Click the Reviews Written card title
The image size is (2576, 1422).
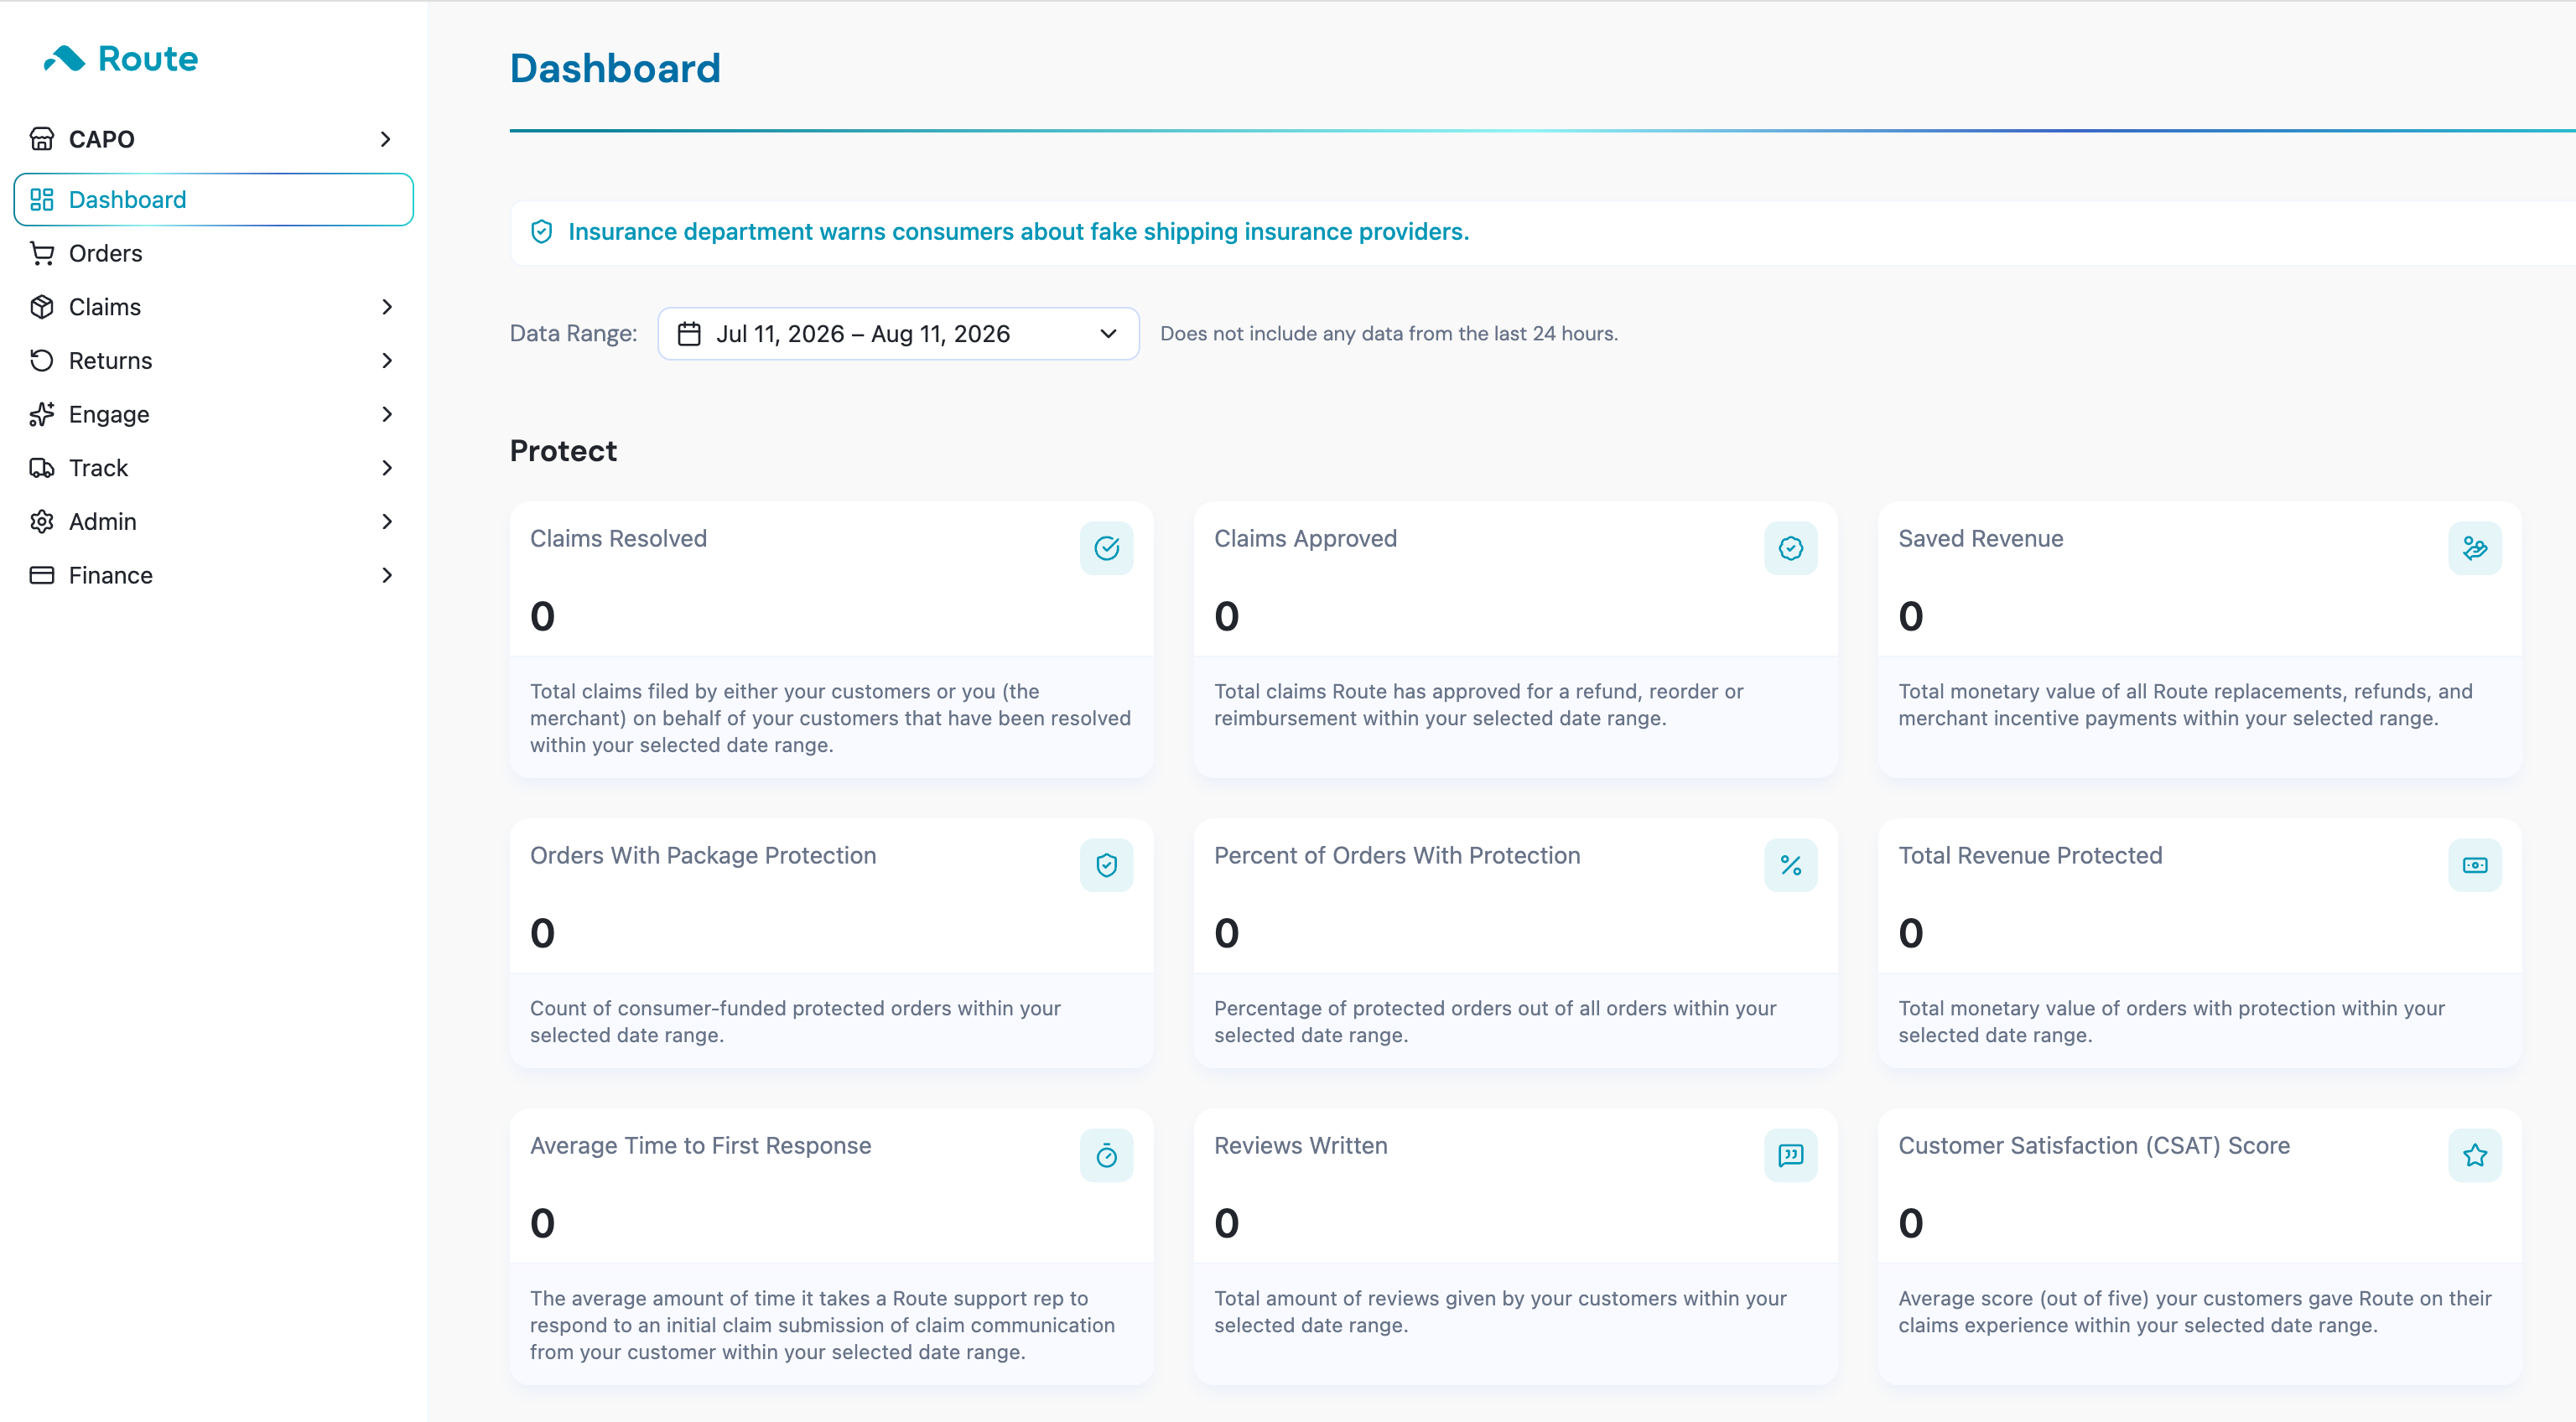coord(1300,1146)
